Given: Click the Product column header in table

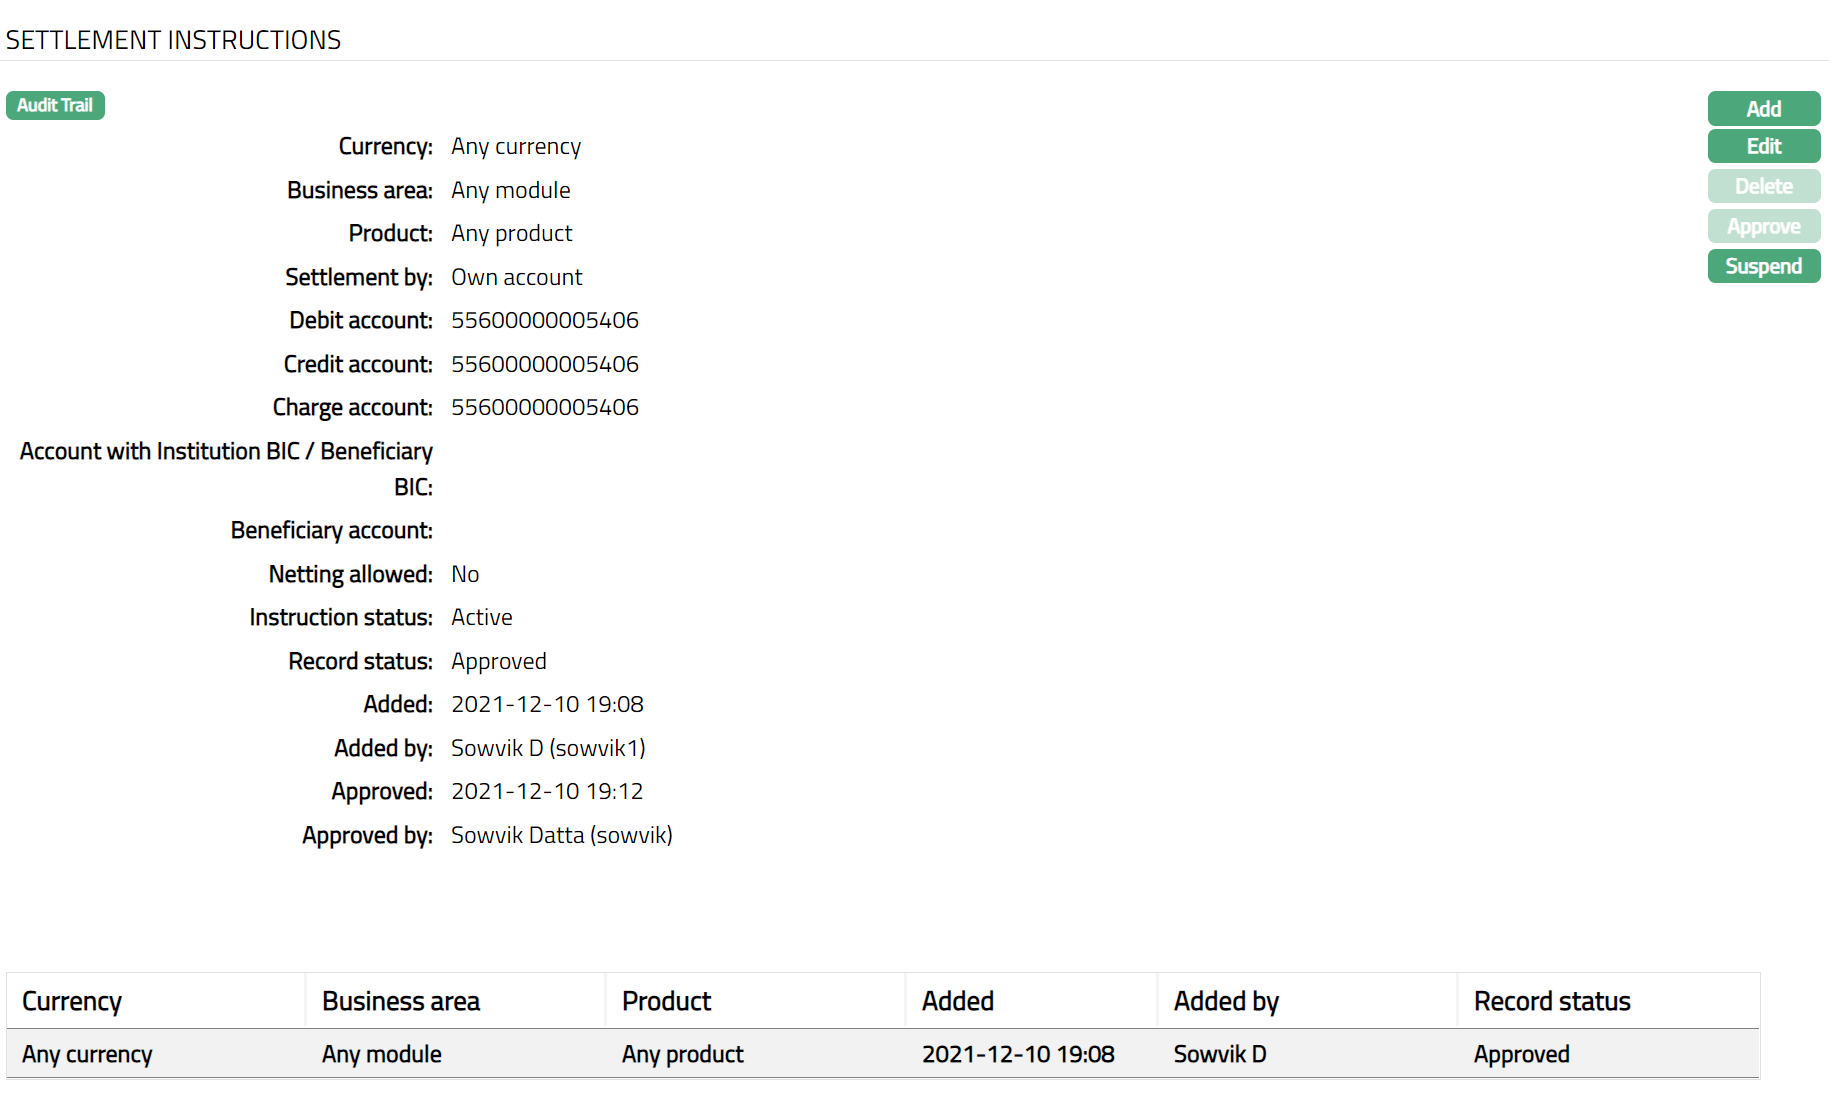Looking at the screenshot, I should [666, 1001].
